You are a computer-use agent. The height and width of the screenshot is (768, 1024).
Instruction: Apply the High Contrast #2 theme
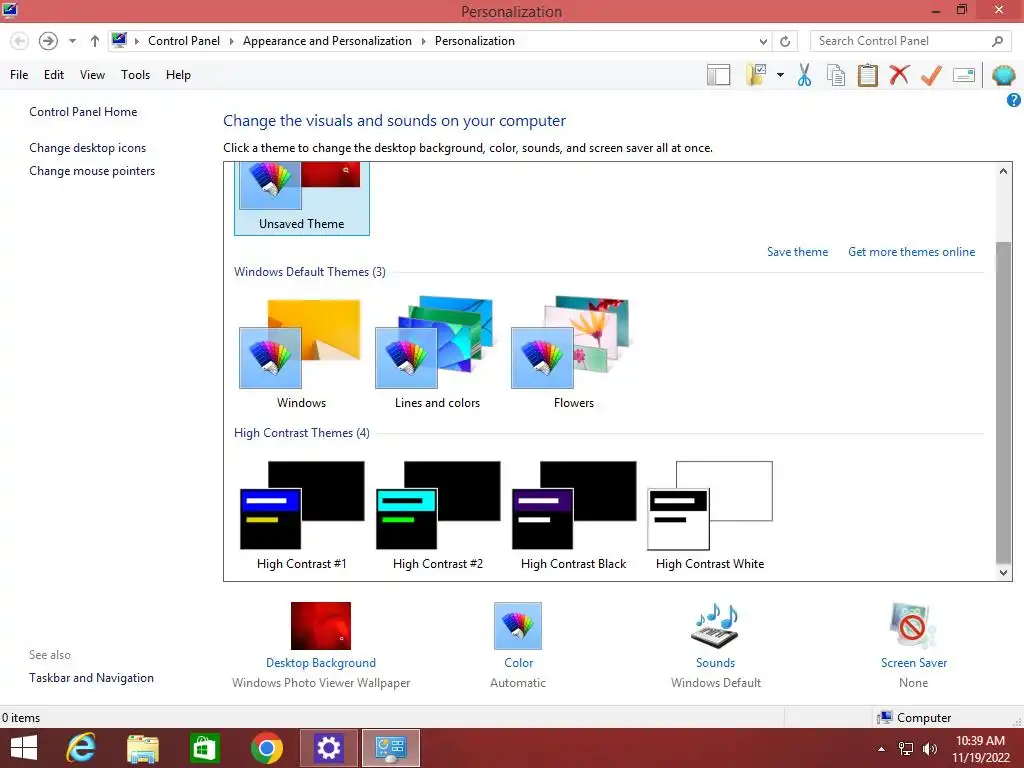pyautogui.click(x=438, y=515)
